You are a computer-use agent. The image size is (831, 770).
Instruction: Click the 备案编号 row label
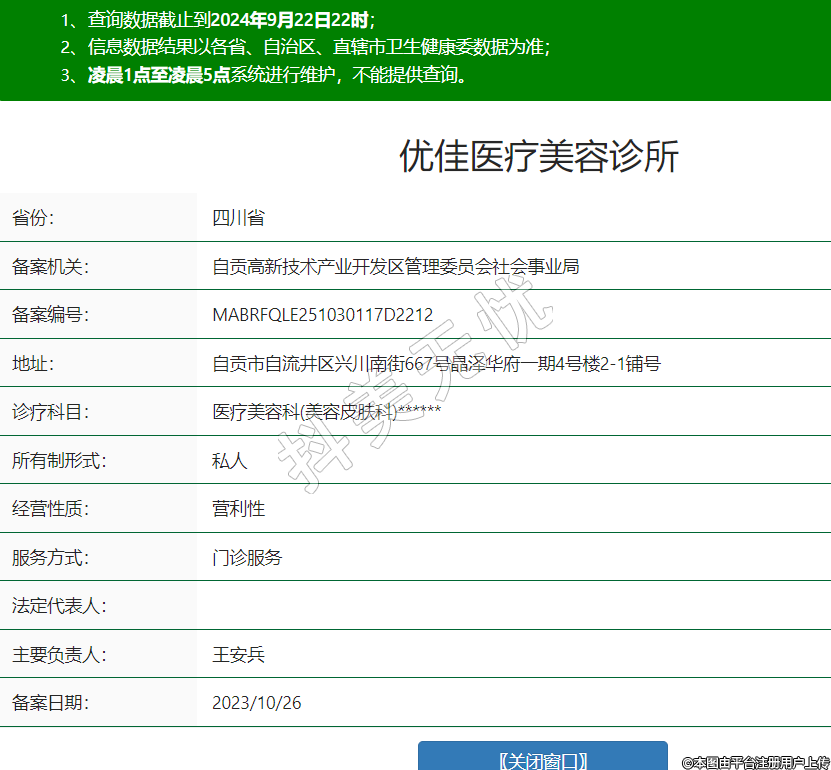[x=50, y=315]
